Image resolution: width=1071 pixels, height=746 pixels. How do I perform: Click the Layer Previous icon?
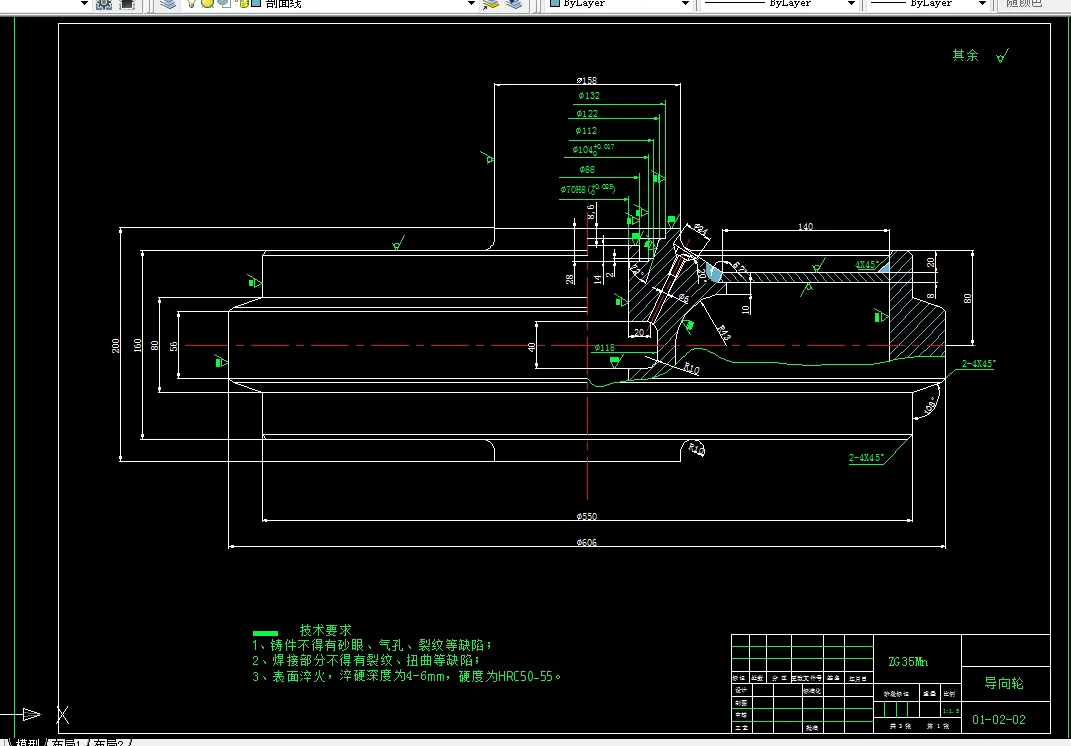(x=514, y=3)
